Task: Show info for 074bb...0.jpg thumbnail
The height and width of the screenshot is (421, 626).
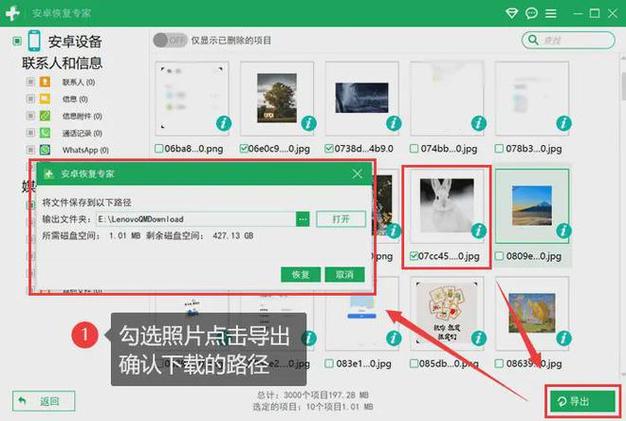Action: pos(479,123)
